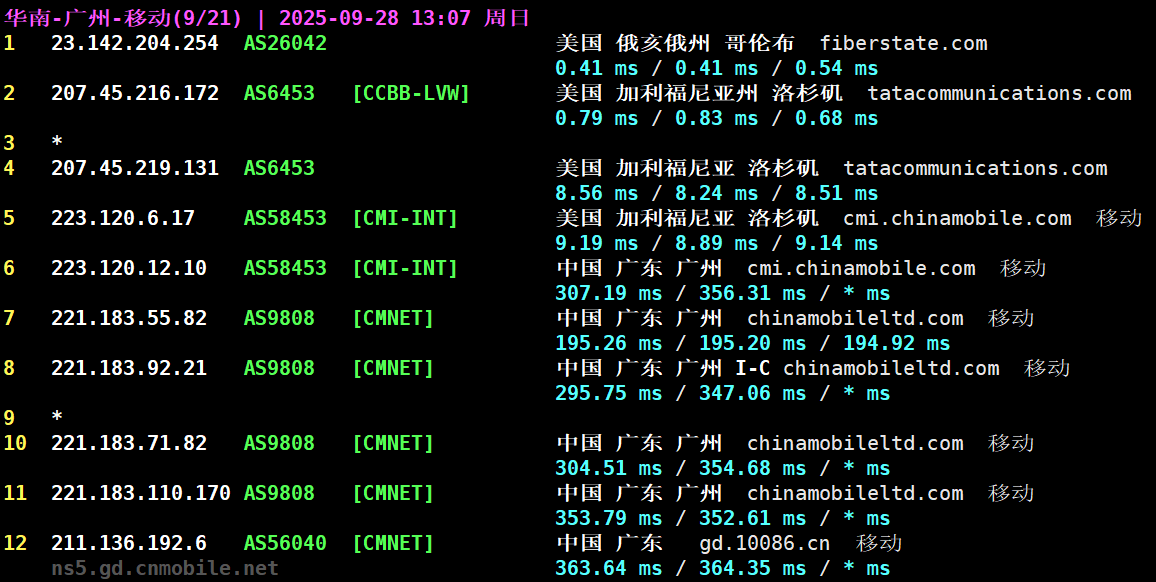The height and width of the screenshot is (582, 1156).
Task: Click the asterisk on hop 3
Action: (x=57, y=142)
